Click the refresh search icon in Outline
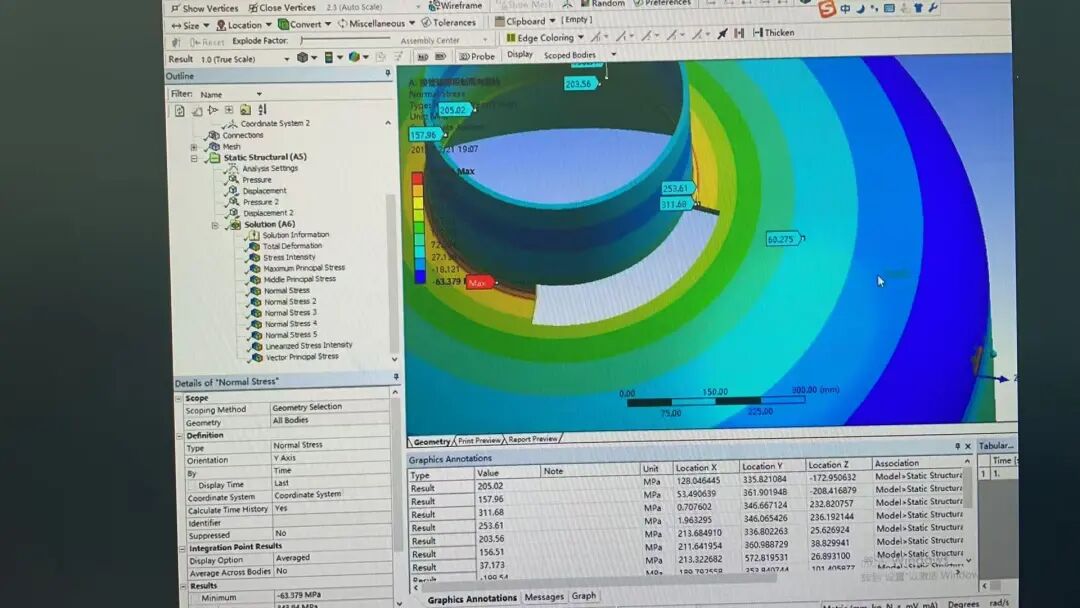1080x608 pixels. pos(179,111)
